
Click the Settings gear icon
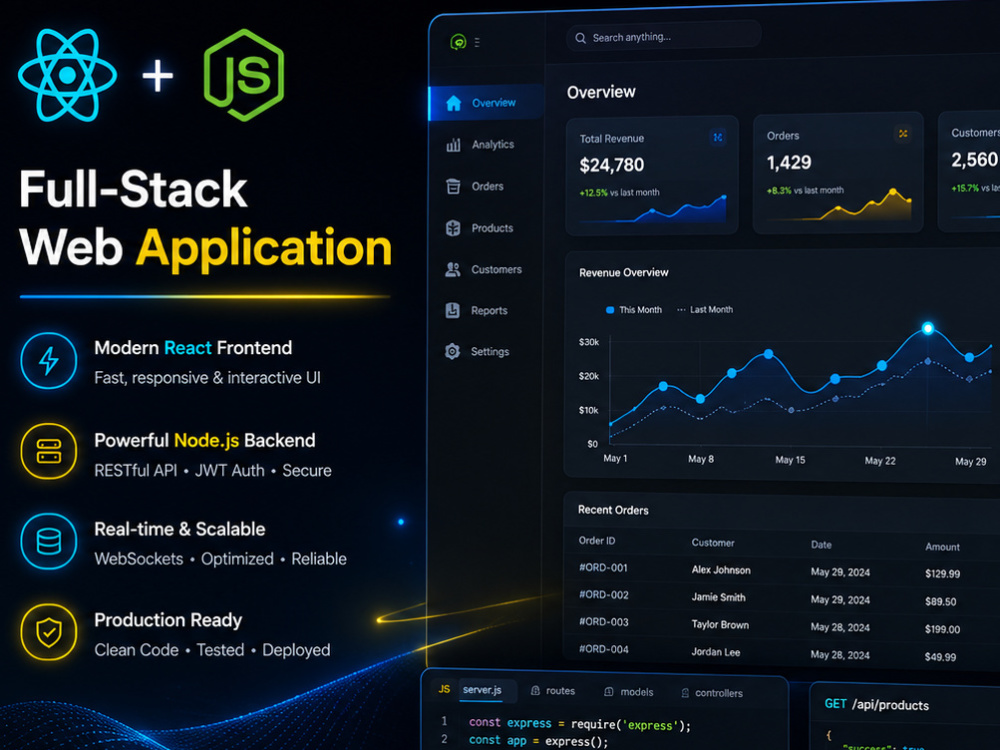pyautogui.click(x=453, y=351)
